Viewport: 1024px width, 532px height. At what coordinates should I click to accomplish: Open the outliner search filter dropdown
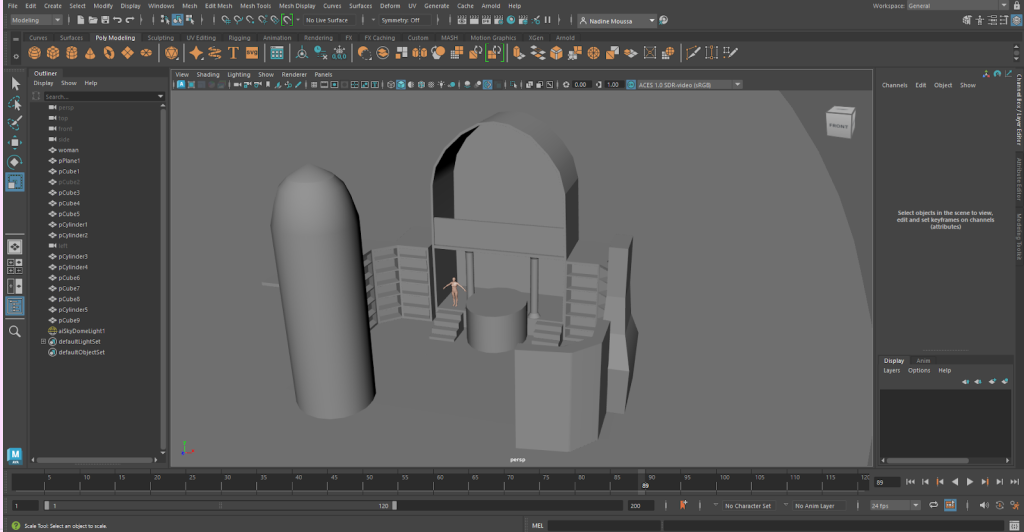coord(161,97)
